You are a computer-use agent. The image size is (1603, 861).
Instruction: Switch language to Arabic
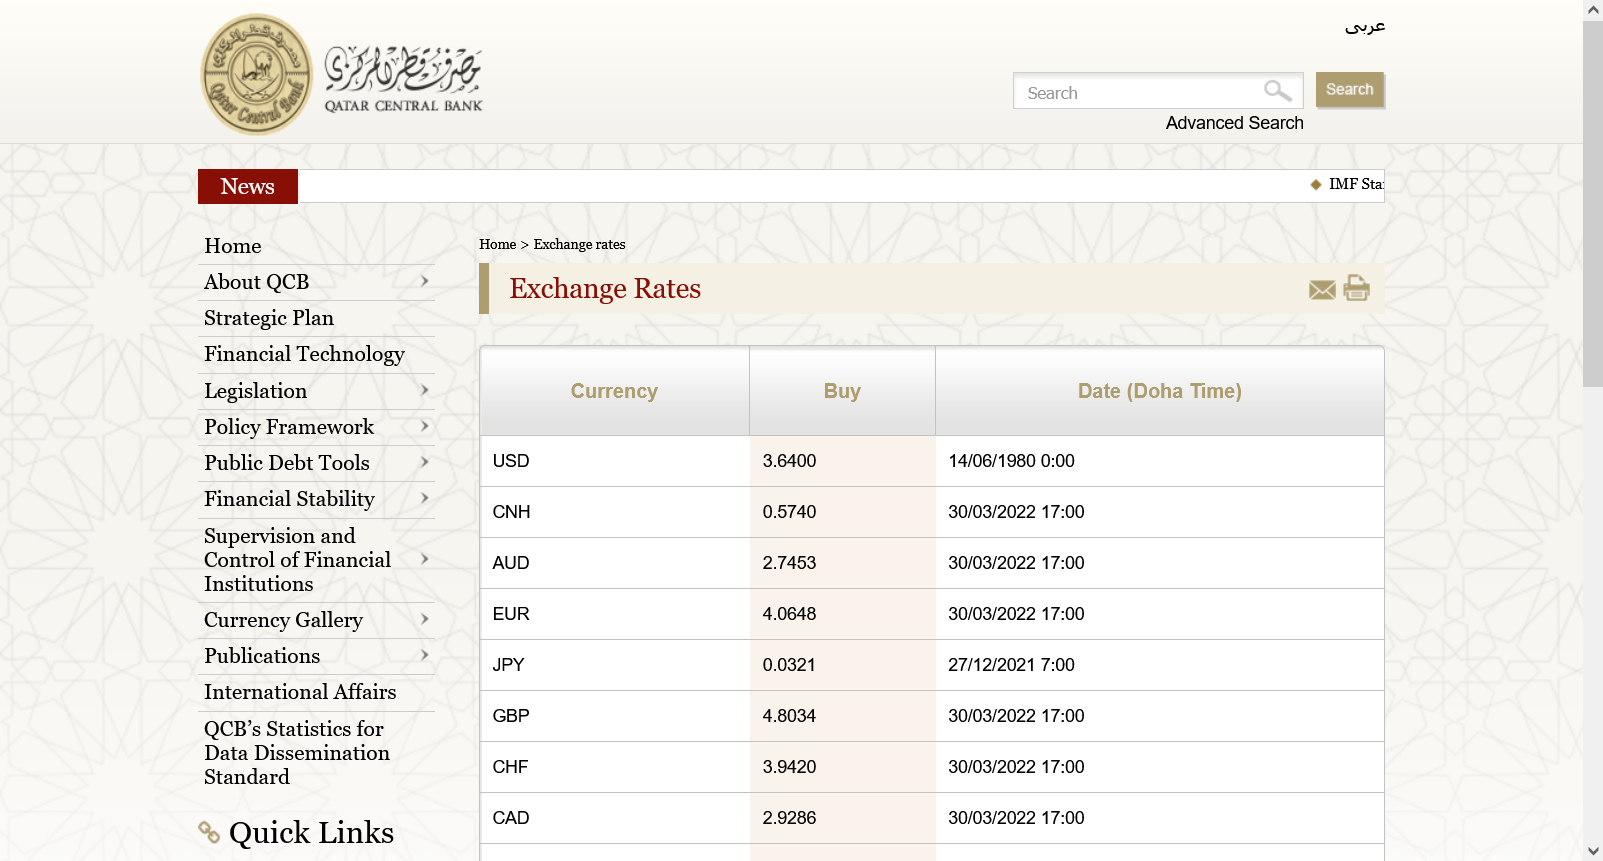[1365, 26]
